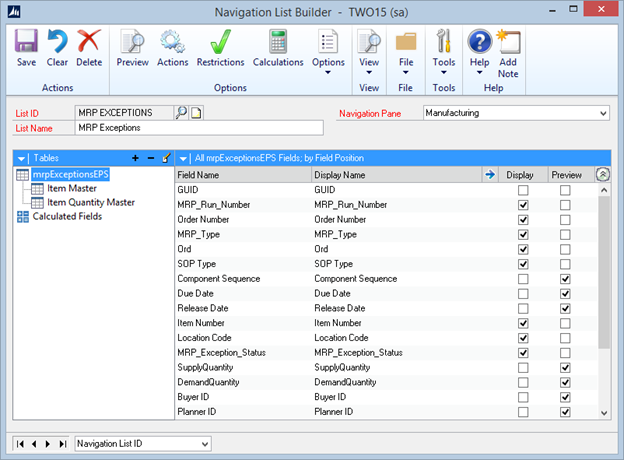Check Preview for Order Number
This screenshot has width=624, height=460.
(565, 220)
